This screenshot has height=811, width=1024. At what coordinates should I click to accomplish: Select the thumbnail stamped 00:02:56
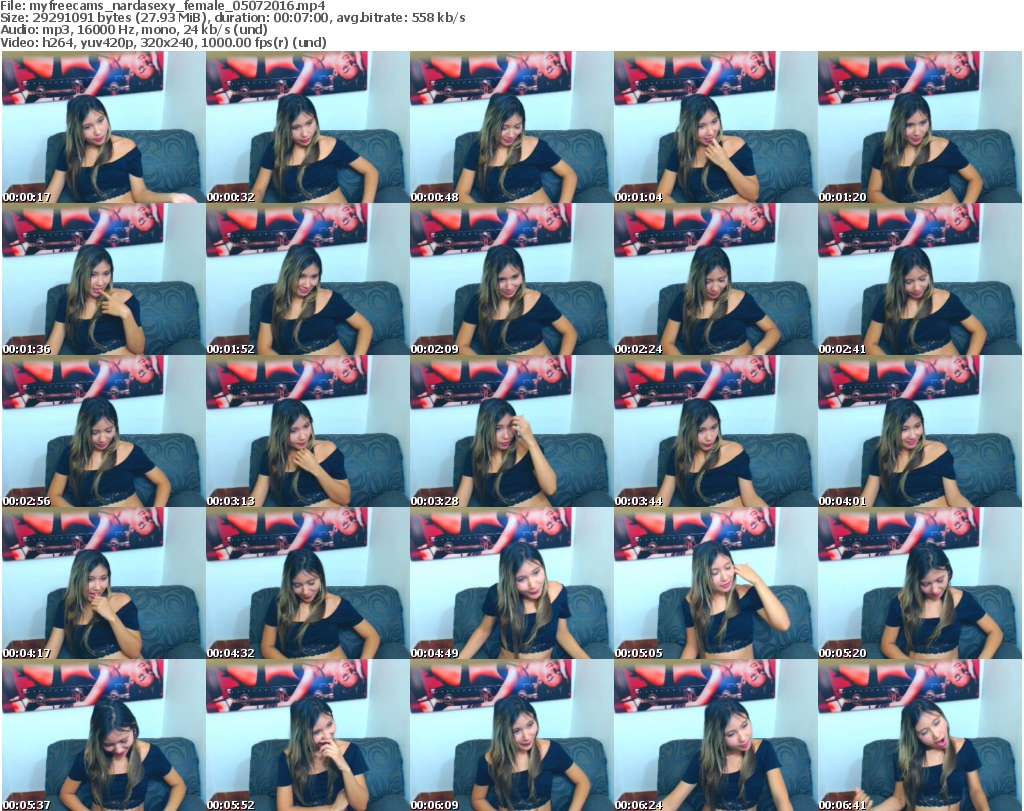(x=103, y=432)
